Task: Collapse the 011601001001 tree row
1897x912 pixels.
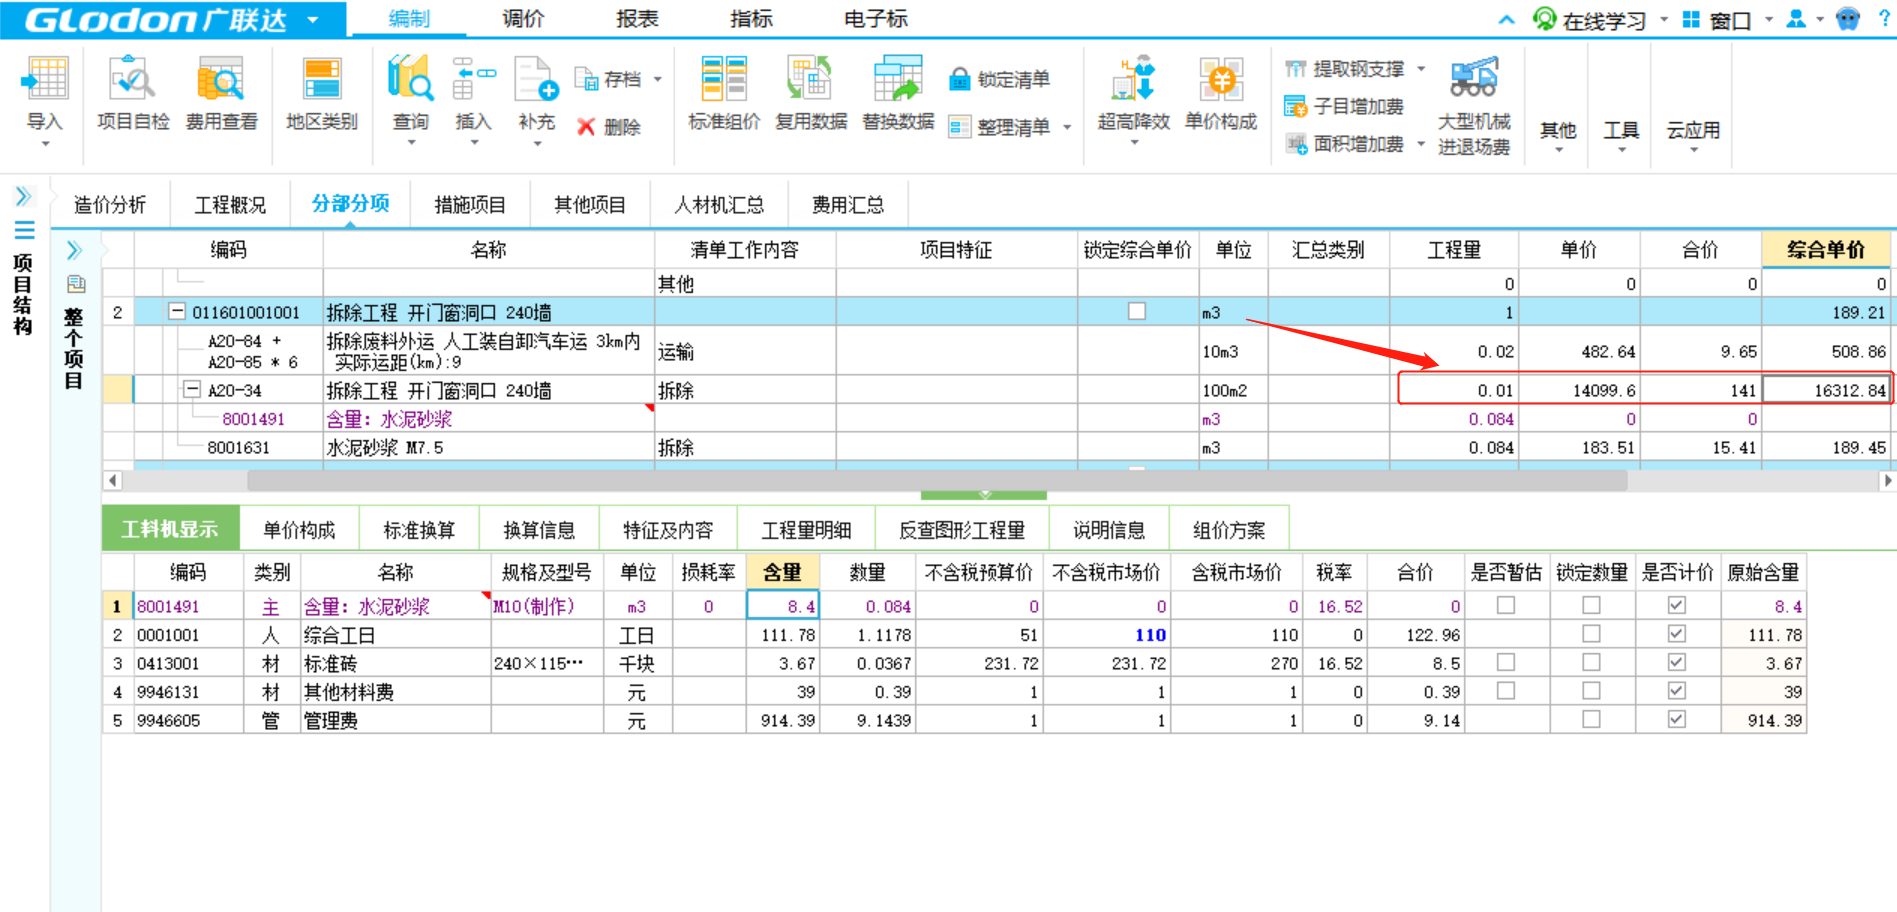Action: [x=177, y=312]
